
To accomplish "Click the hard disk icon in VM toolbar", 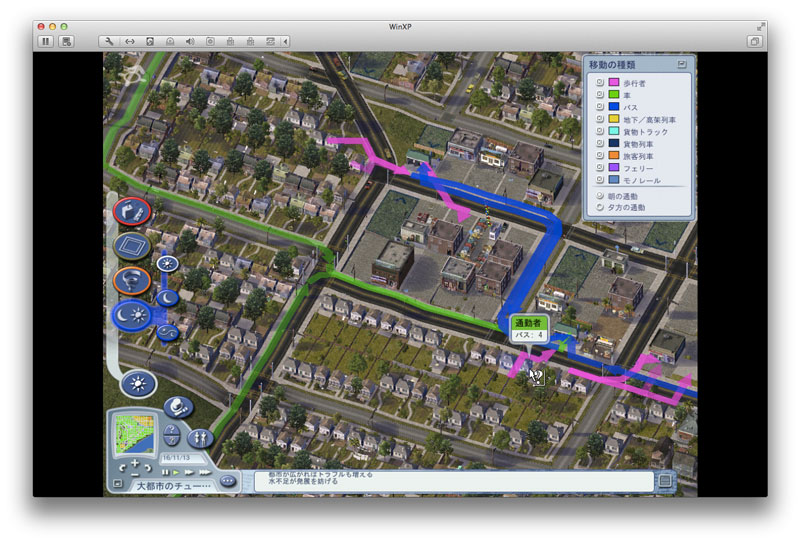I will tap(149, 41).
